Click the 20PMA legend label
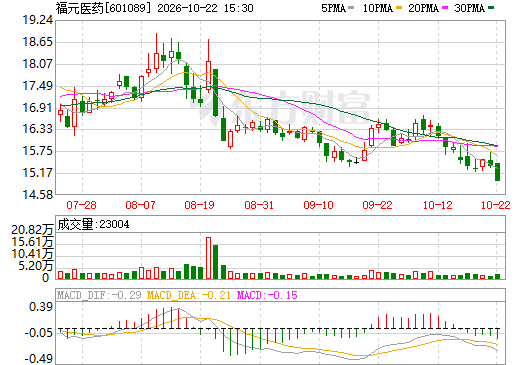 click(423, 8)
